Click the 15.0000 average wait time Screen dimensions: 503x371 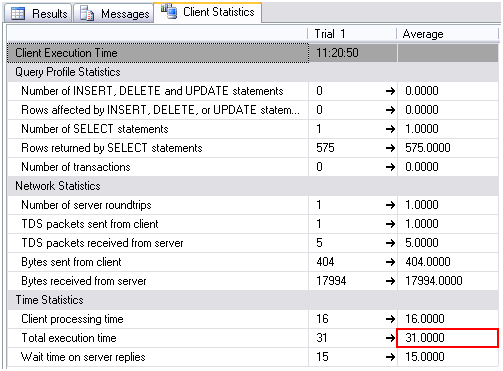point(425,357)
